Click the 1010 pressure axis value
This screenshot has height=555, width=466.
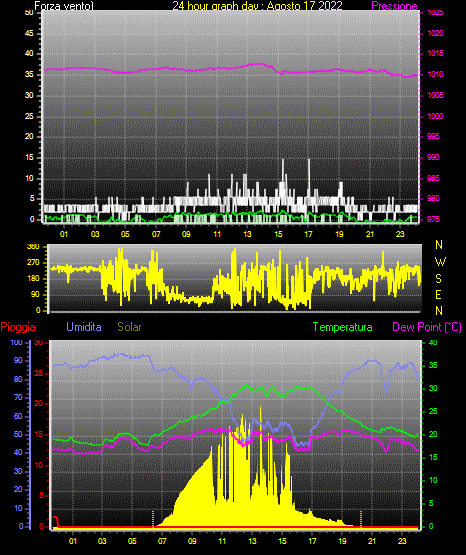(435, 74)
